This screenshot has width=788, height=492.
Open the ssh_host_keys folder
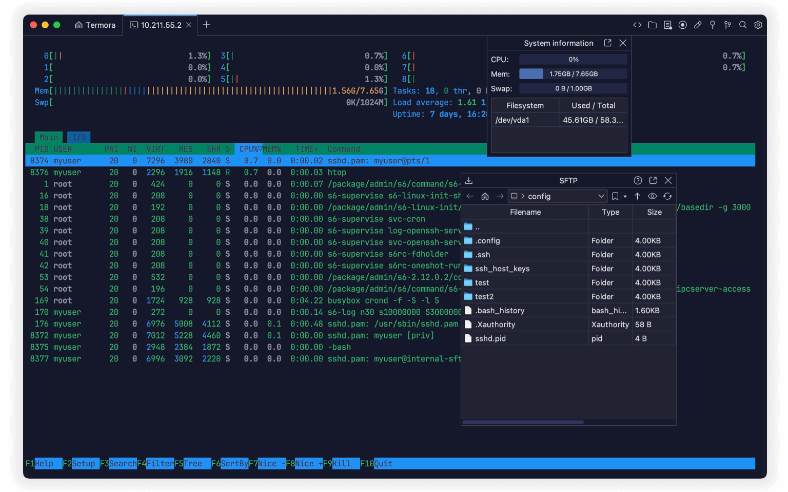pos(502,268)
